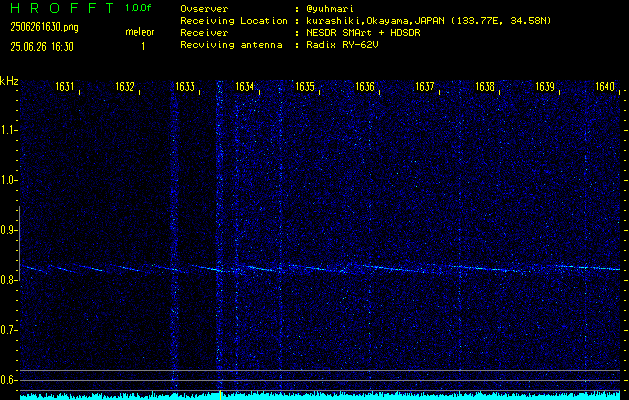Screen dimensions: 629x400
Task: Click the meteor count value 1
Action: (x=143, y=47)
